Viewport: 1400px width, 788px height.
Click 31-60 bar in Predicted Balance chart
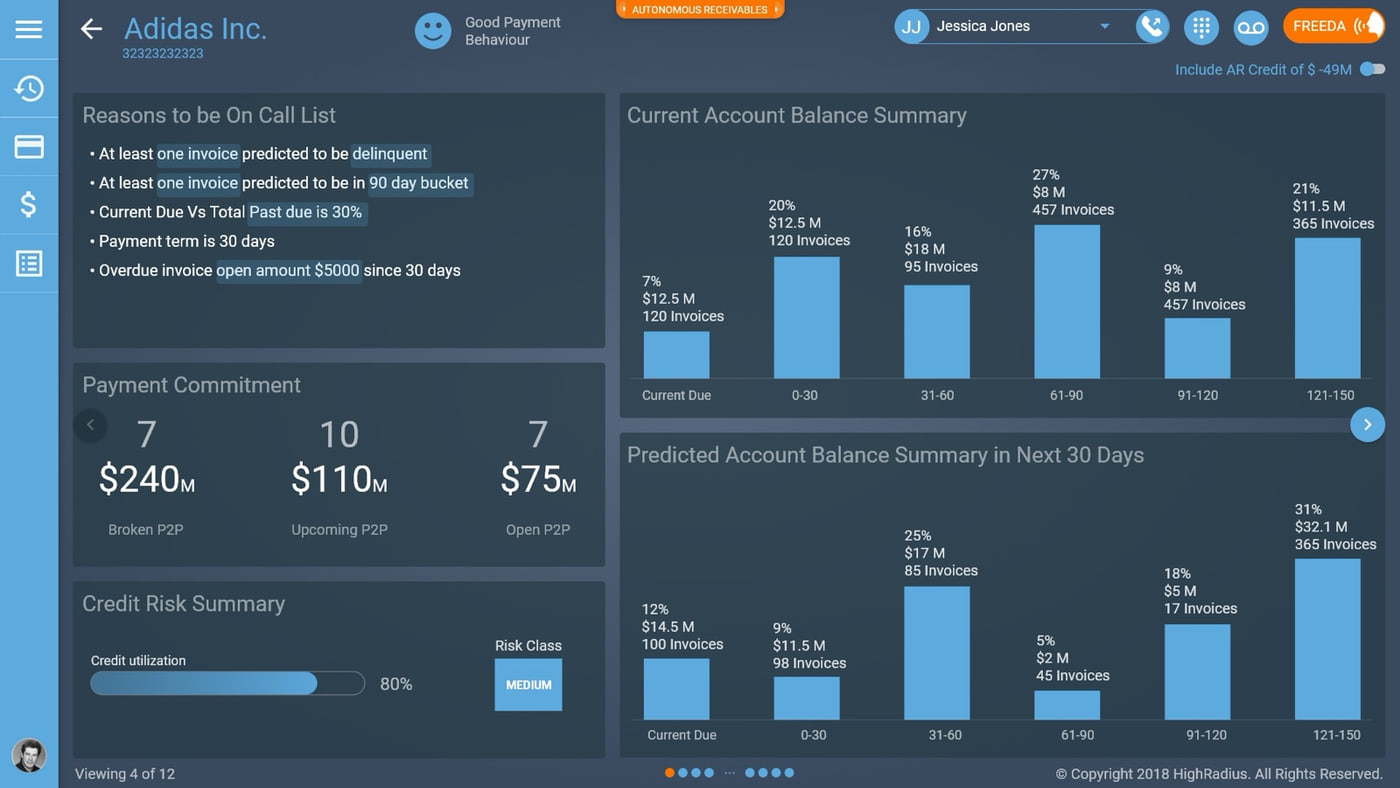pyautogui.click(x=937, y=653)
